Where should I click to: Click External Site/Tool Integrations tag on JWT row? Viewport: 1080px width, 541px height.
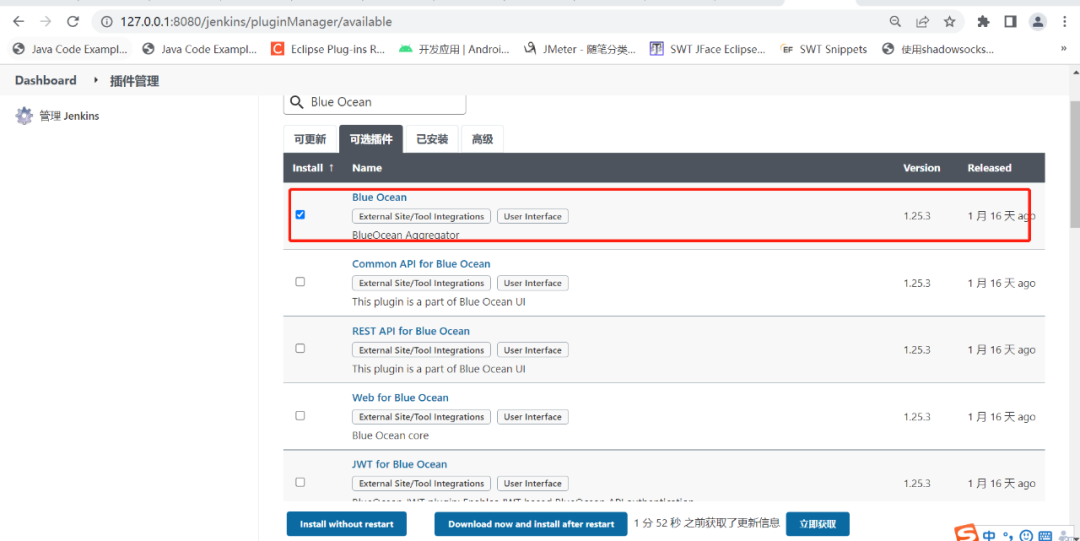(422, 484)
